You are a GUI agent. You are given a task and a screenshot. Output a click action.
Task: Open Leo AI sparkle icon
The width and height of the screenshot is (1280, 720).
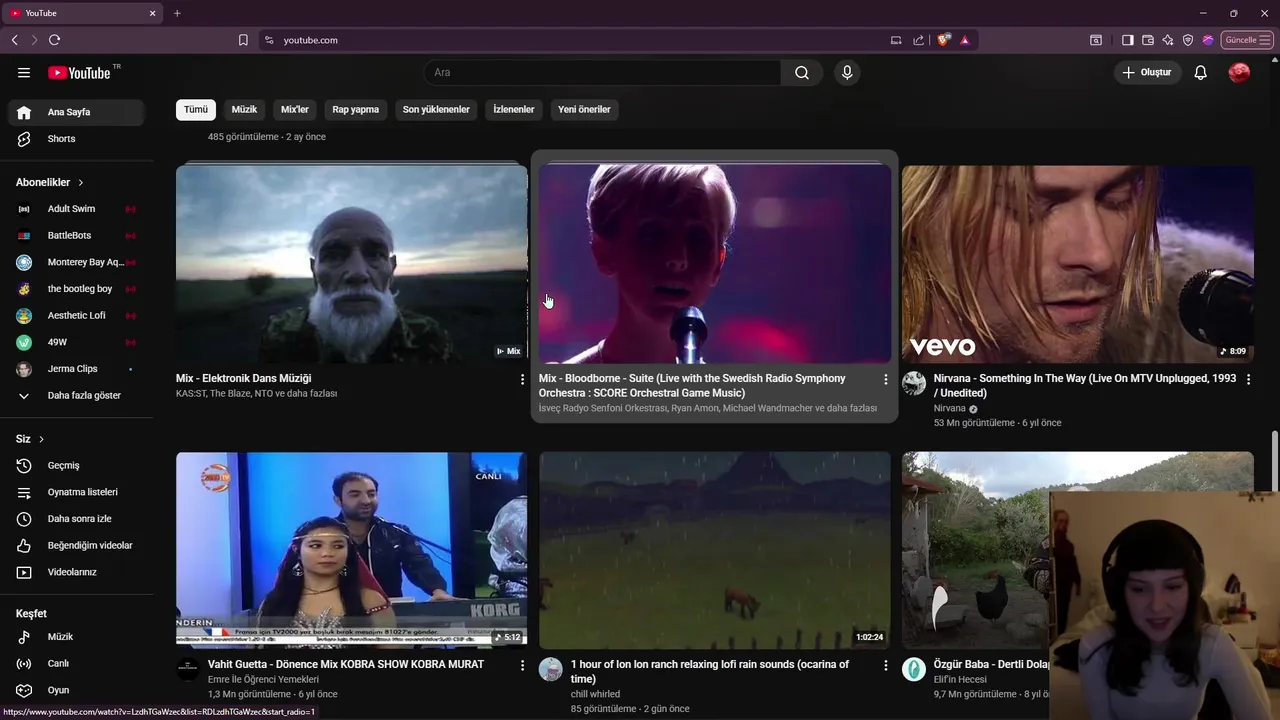(x=1168, y=40)
